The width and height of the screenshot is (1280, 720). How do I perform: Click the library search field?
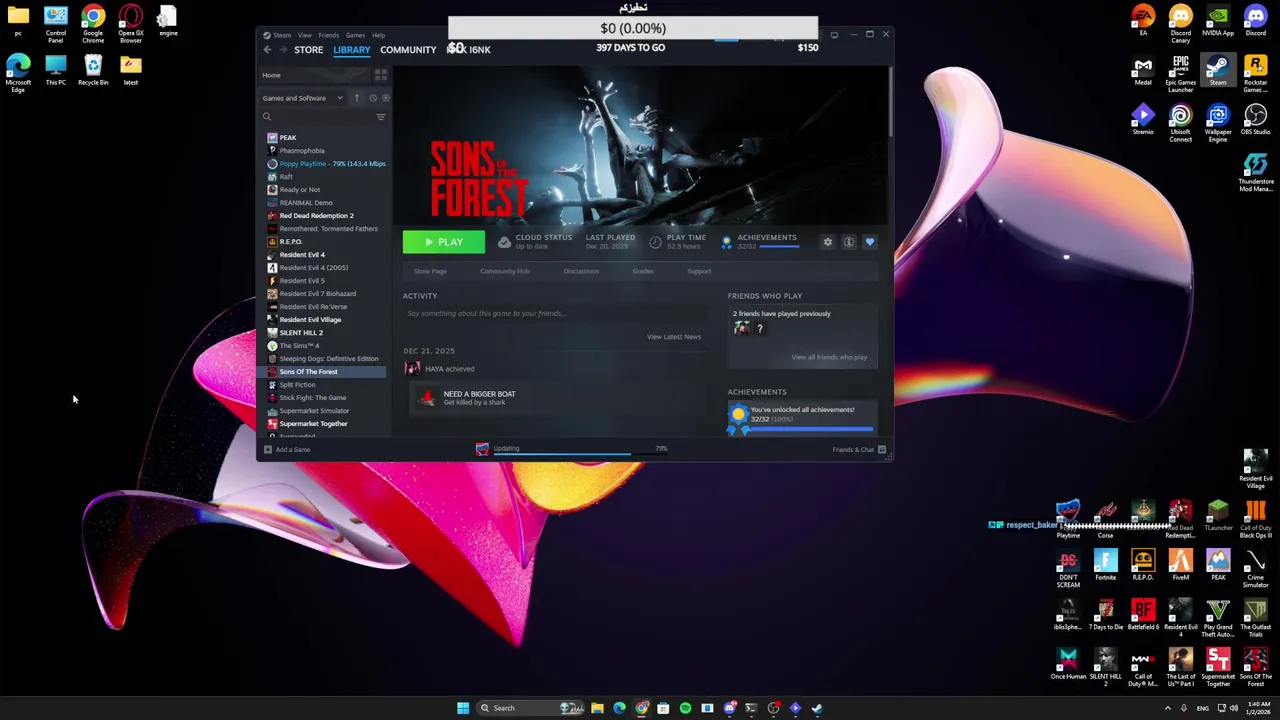(316, 117)
